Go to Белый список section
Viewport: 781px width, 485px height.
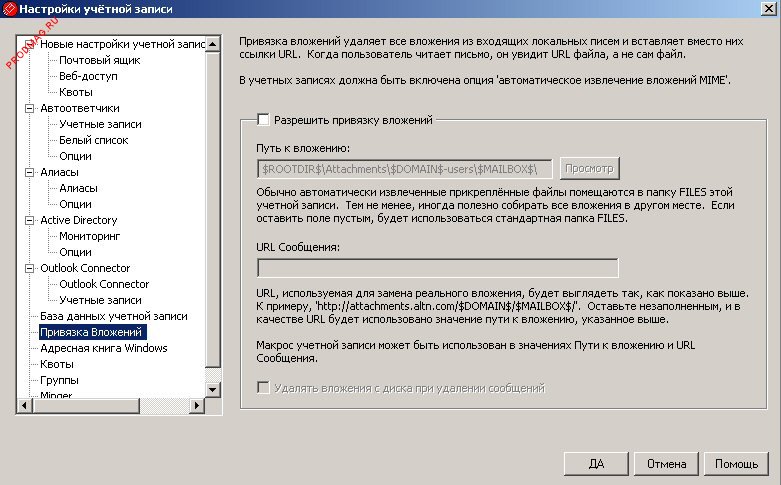(93, 140)
